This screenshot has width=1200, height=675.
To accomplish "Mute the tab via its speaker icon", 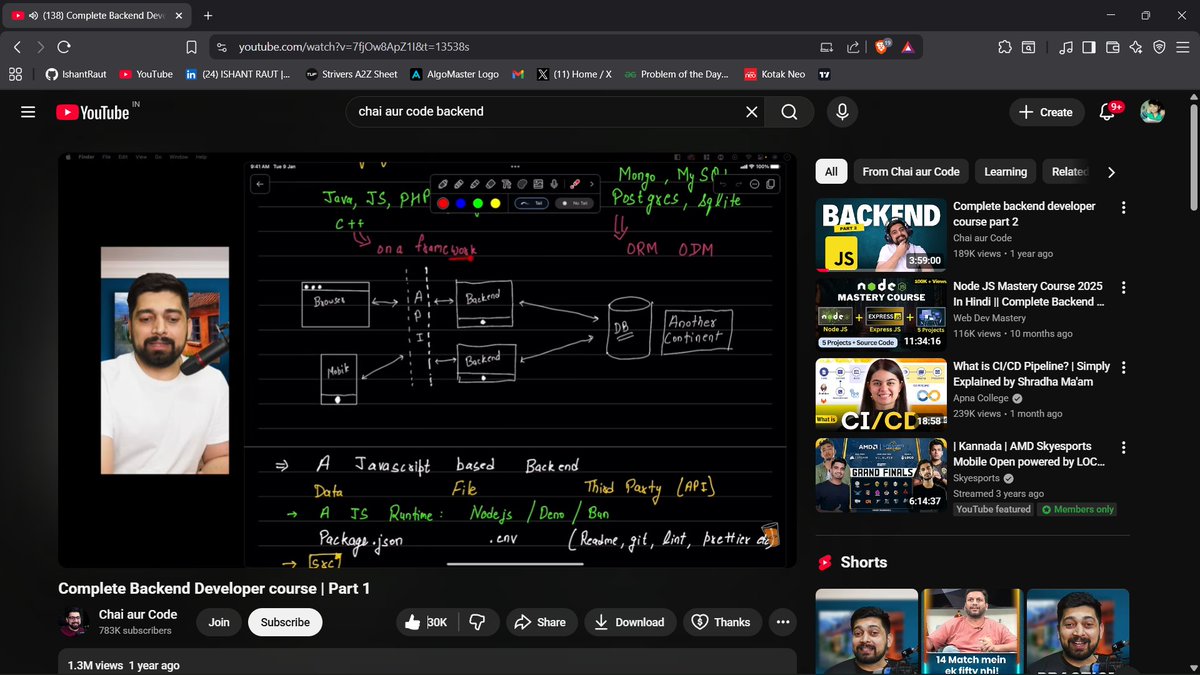I will [x=33, y=15].
